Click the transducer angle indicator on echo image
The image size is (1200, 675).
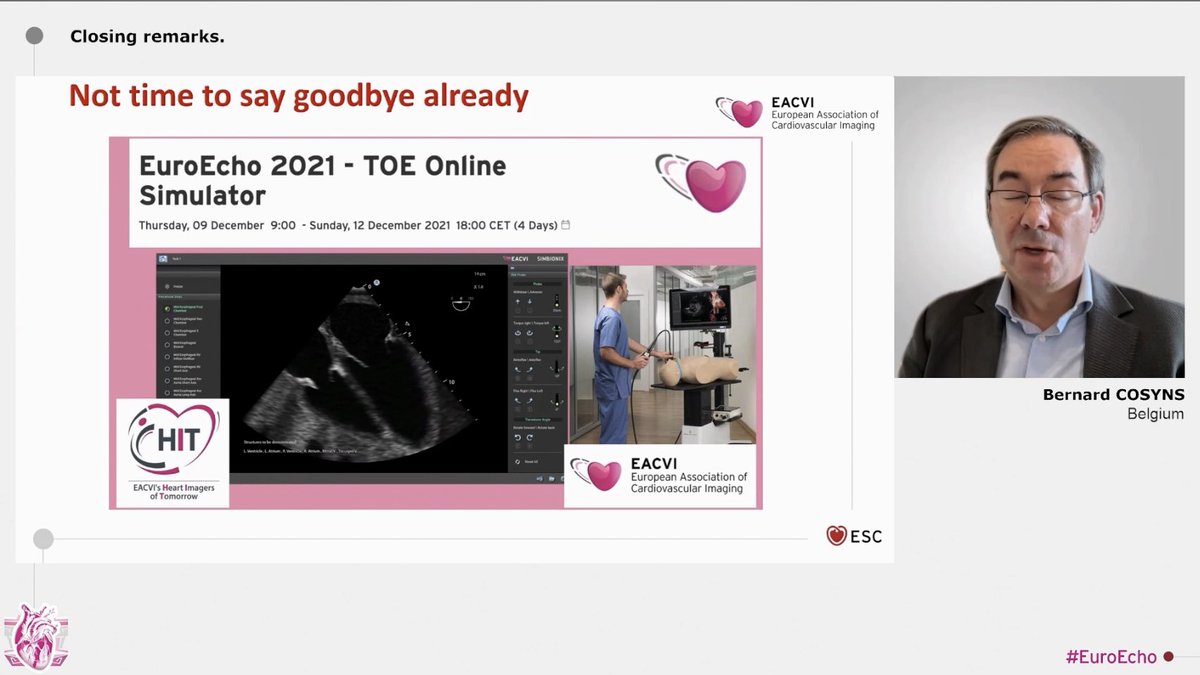pos(461,305)
